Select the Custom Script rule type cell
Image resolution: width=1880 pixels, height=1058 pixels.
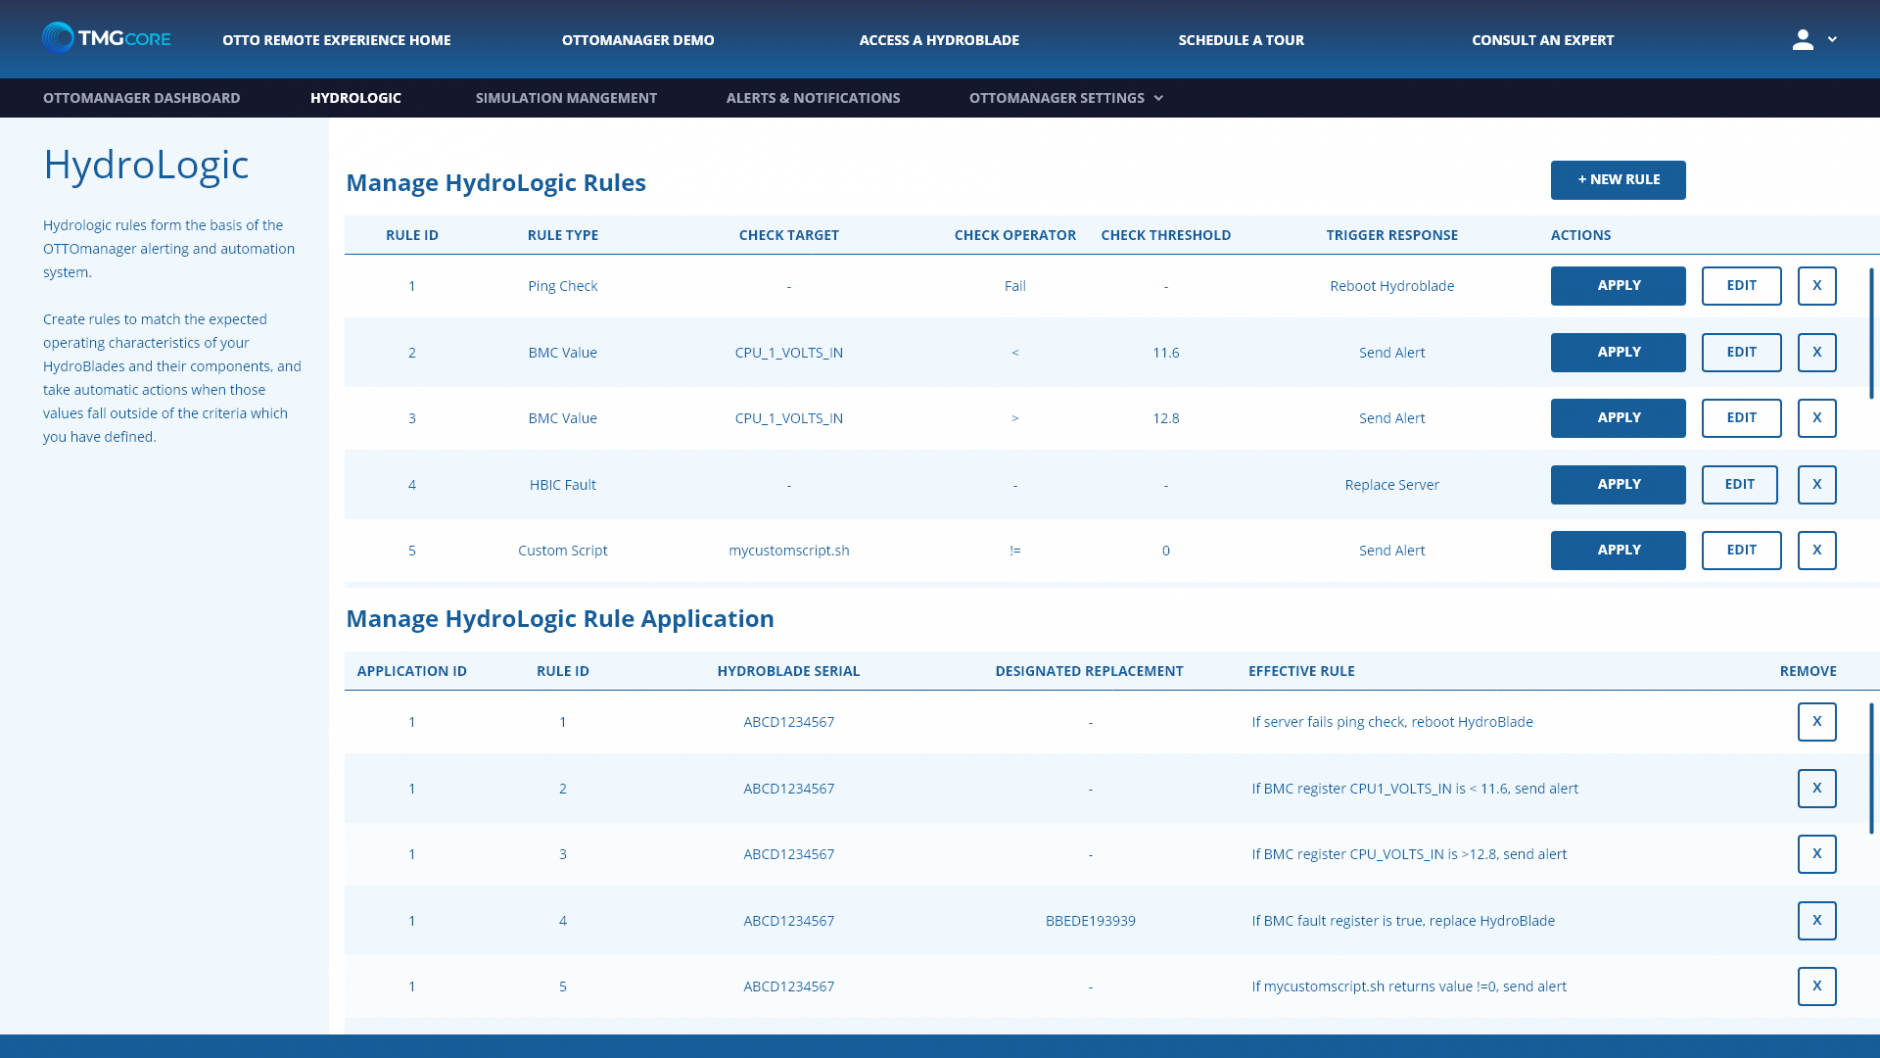(x=562, y=550)
